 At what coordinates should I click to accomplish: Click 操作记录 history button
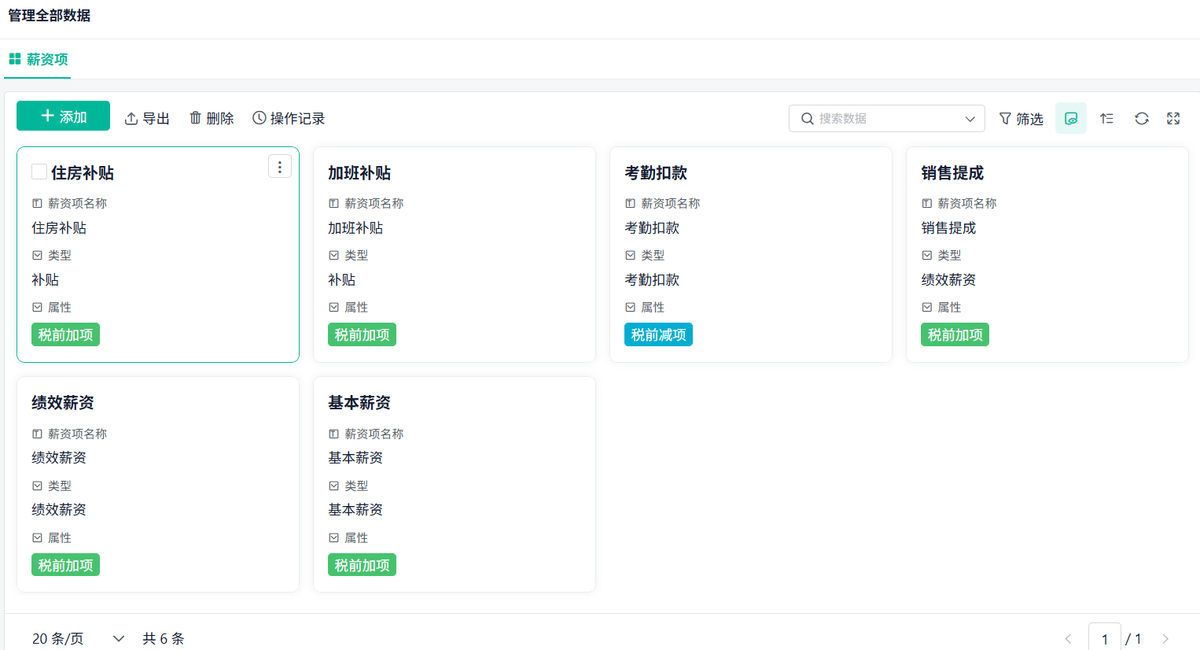click(x=288, y=118)
